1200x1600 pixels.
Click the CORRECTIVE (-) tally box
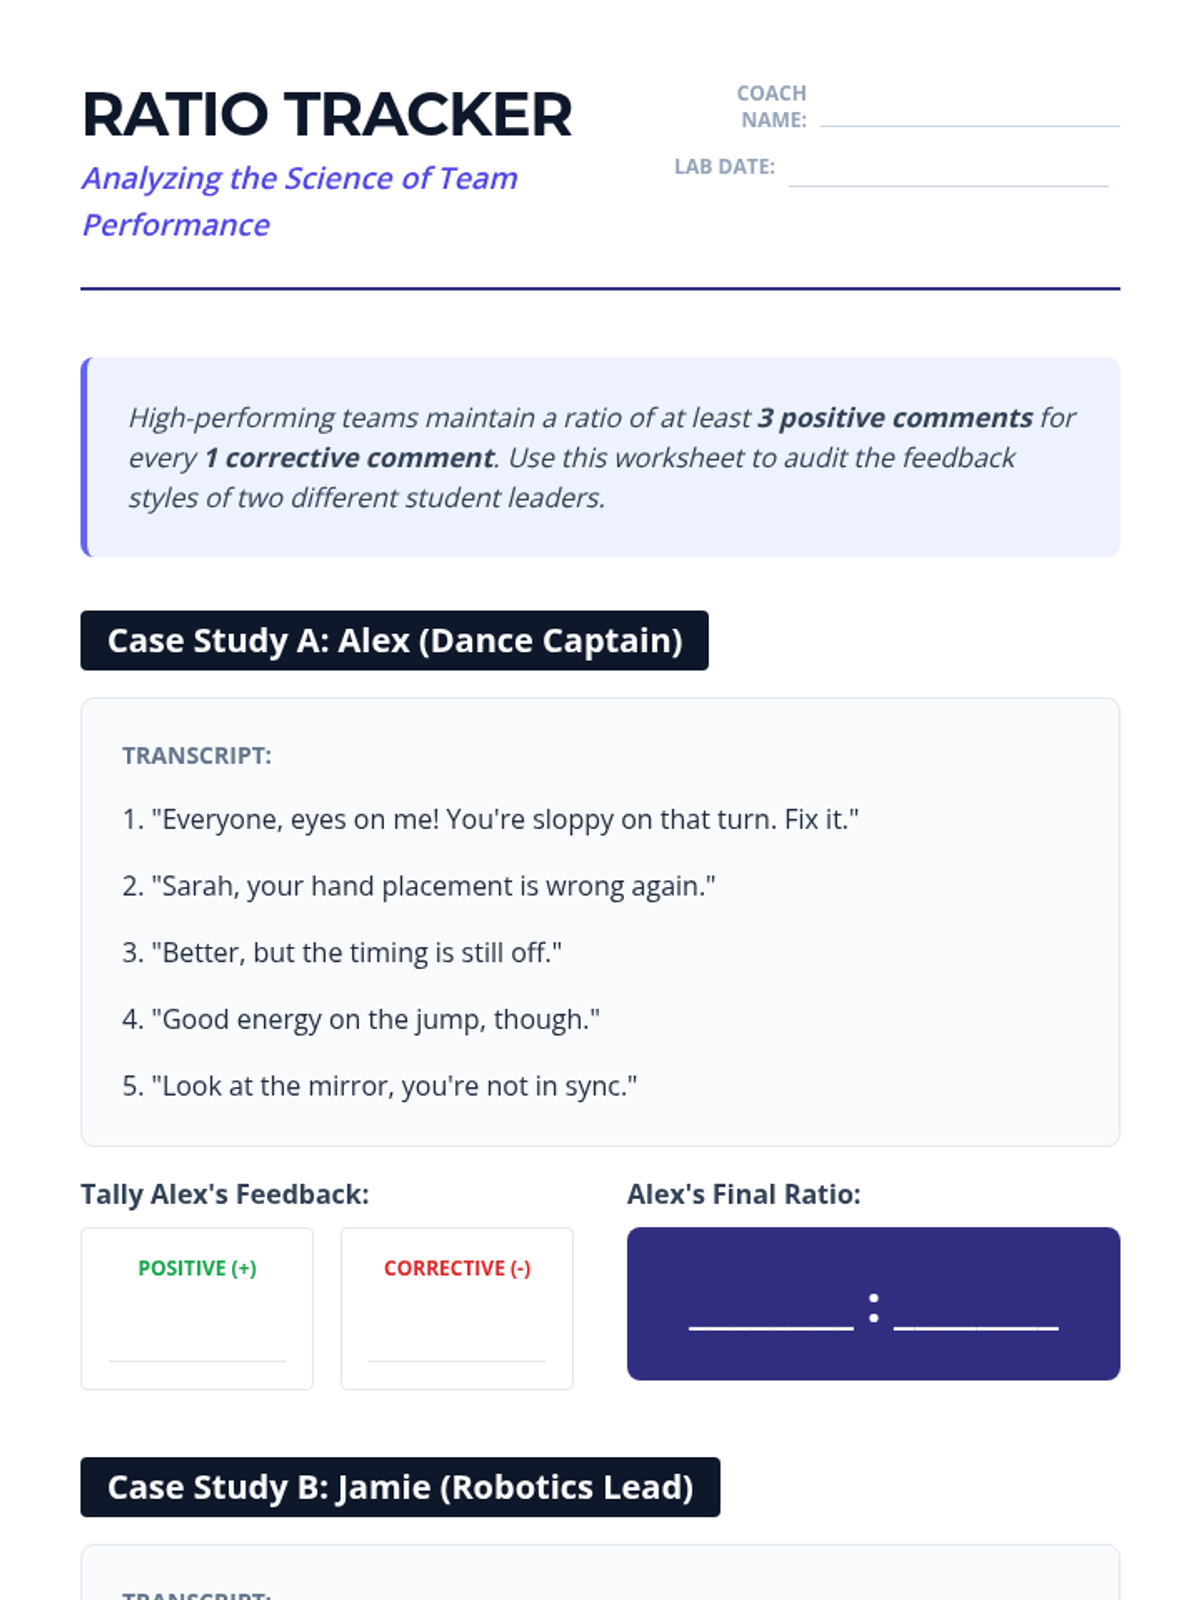457,1308
